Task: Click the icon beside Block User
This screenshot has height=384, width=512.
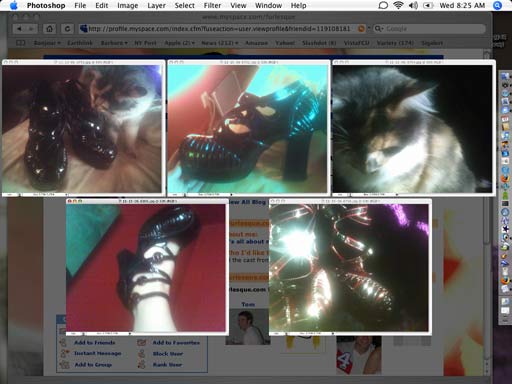Action: (142, 354)
